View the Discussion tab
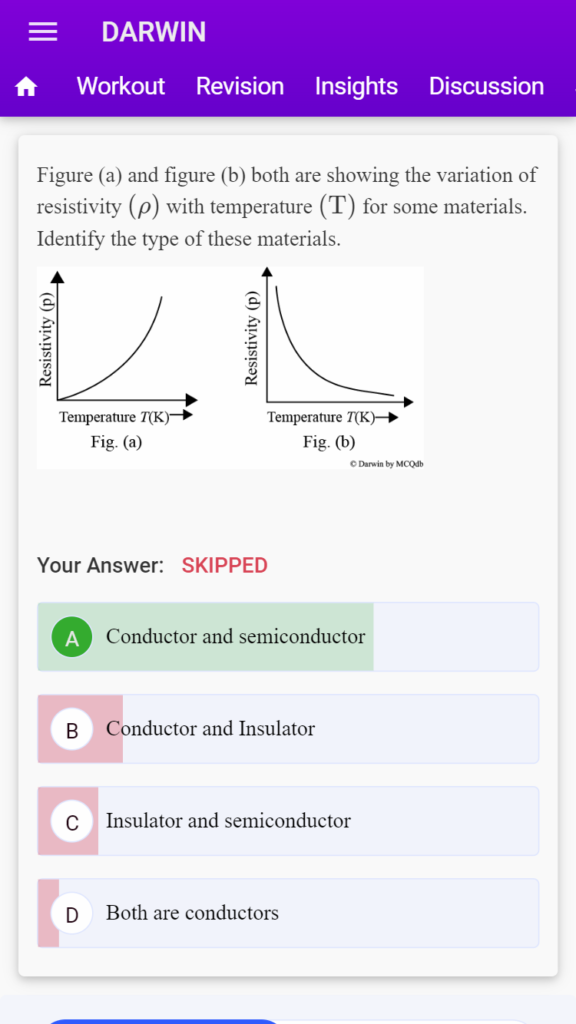The height and width of the screenshot is (1024, 576). tap(486, 86)
